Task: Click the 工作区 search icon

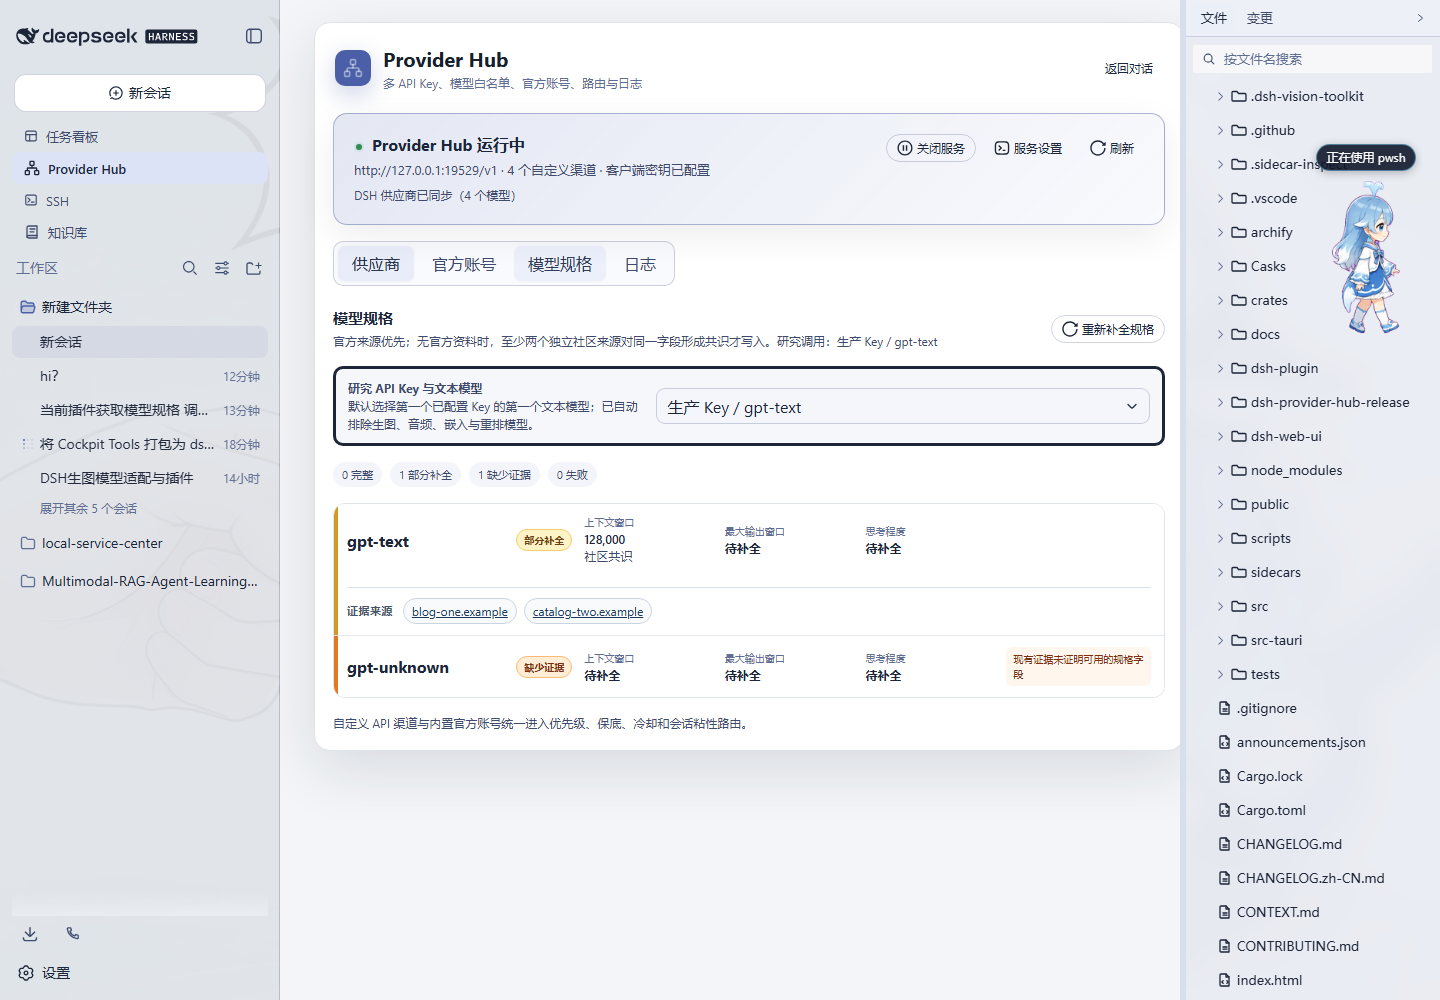Action: [x=190, y=268]
